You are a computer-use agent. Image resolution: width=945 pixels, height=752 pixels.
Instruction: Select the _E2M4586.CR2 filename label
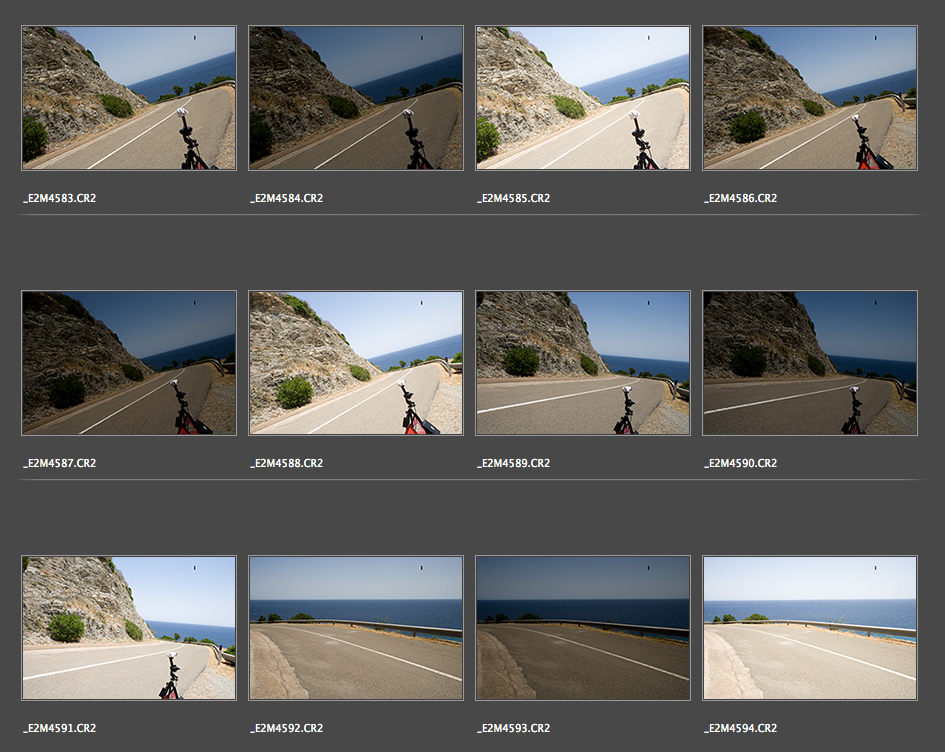click(741, 199)
